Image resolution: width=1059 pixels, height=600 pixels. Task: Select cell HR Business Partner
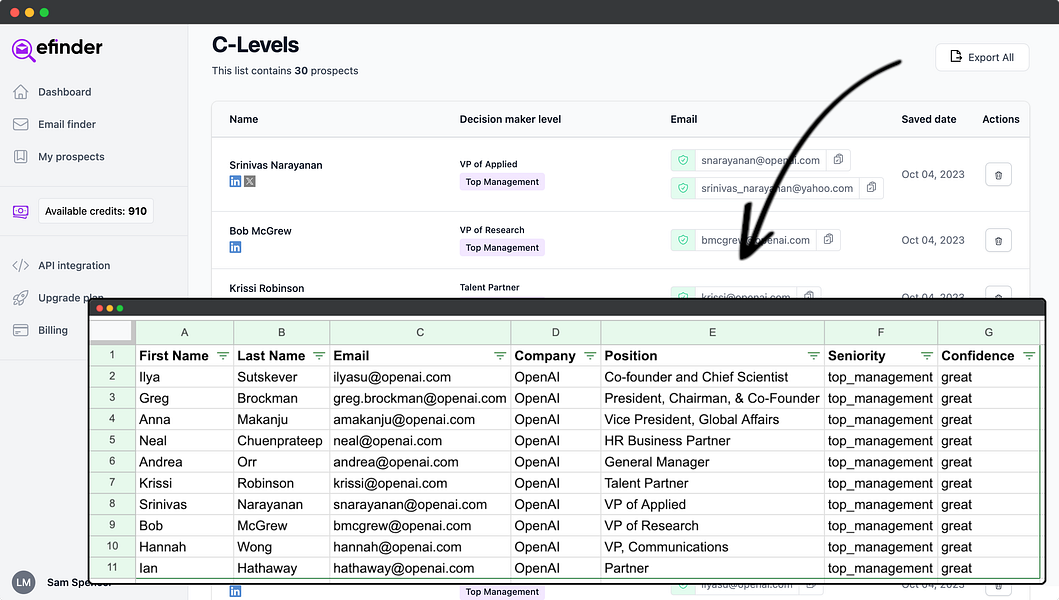[x=713, y=441]
